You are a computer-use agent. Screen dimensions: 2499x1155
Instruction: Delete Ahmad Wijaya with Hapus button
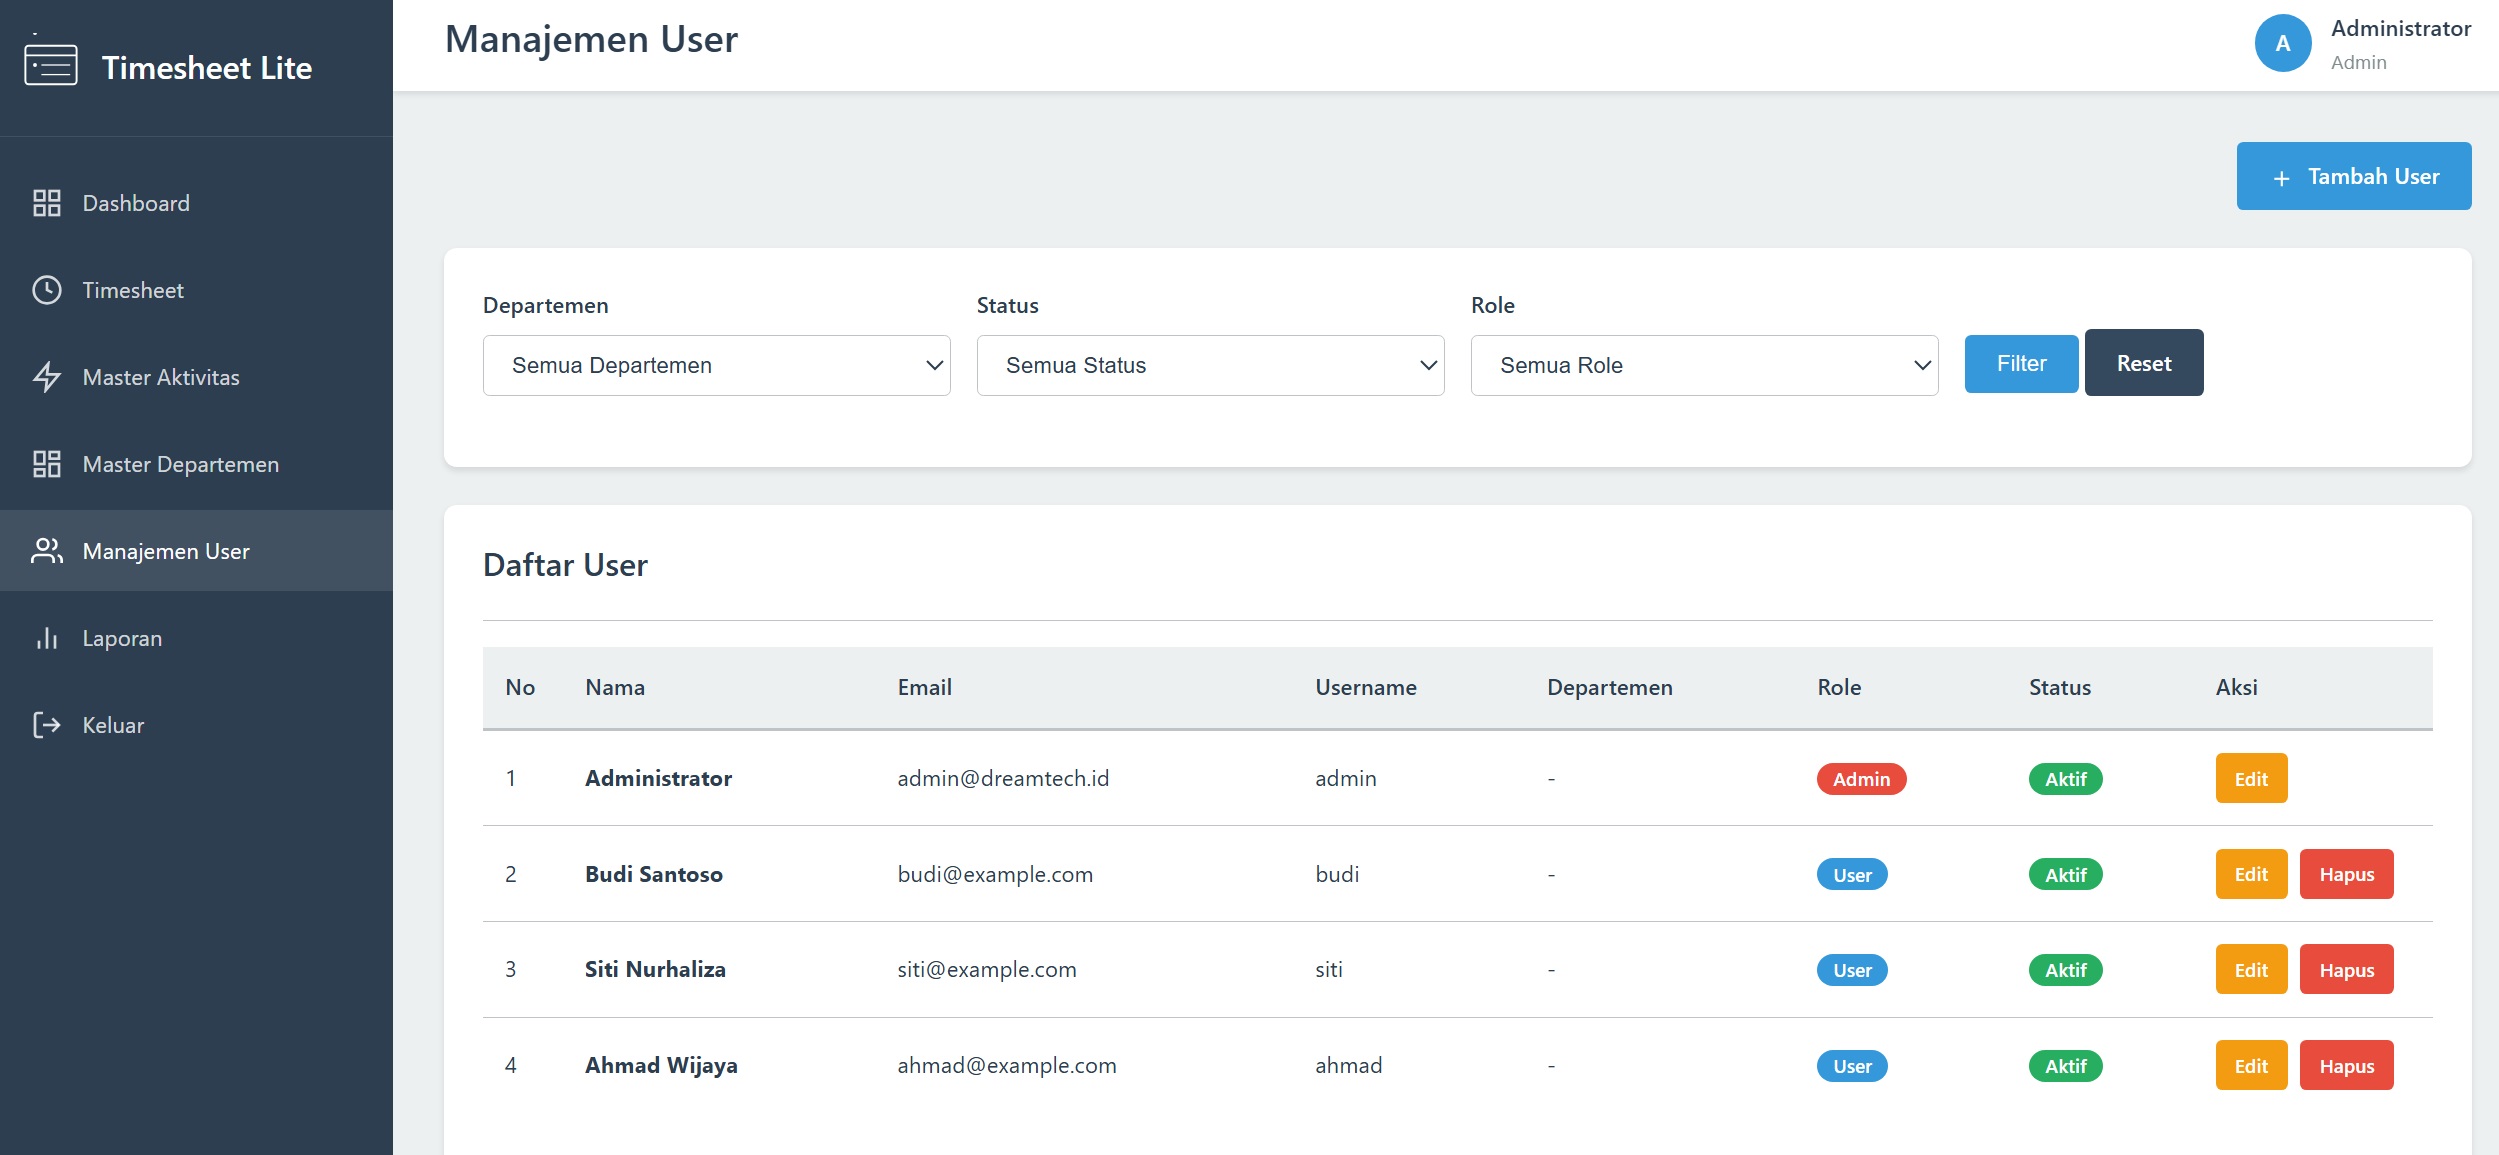pyautogui.click(x=2345, y=1066)
